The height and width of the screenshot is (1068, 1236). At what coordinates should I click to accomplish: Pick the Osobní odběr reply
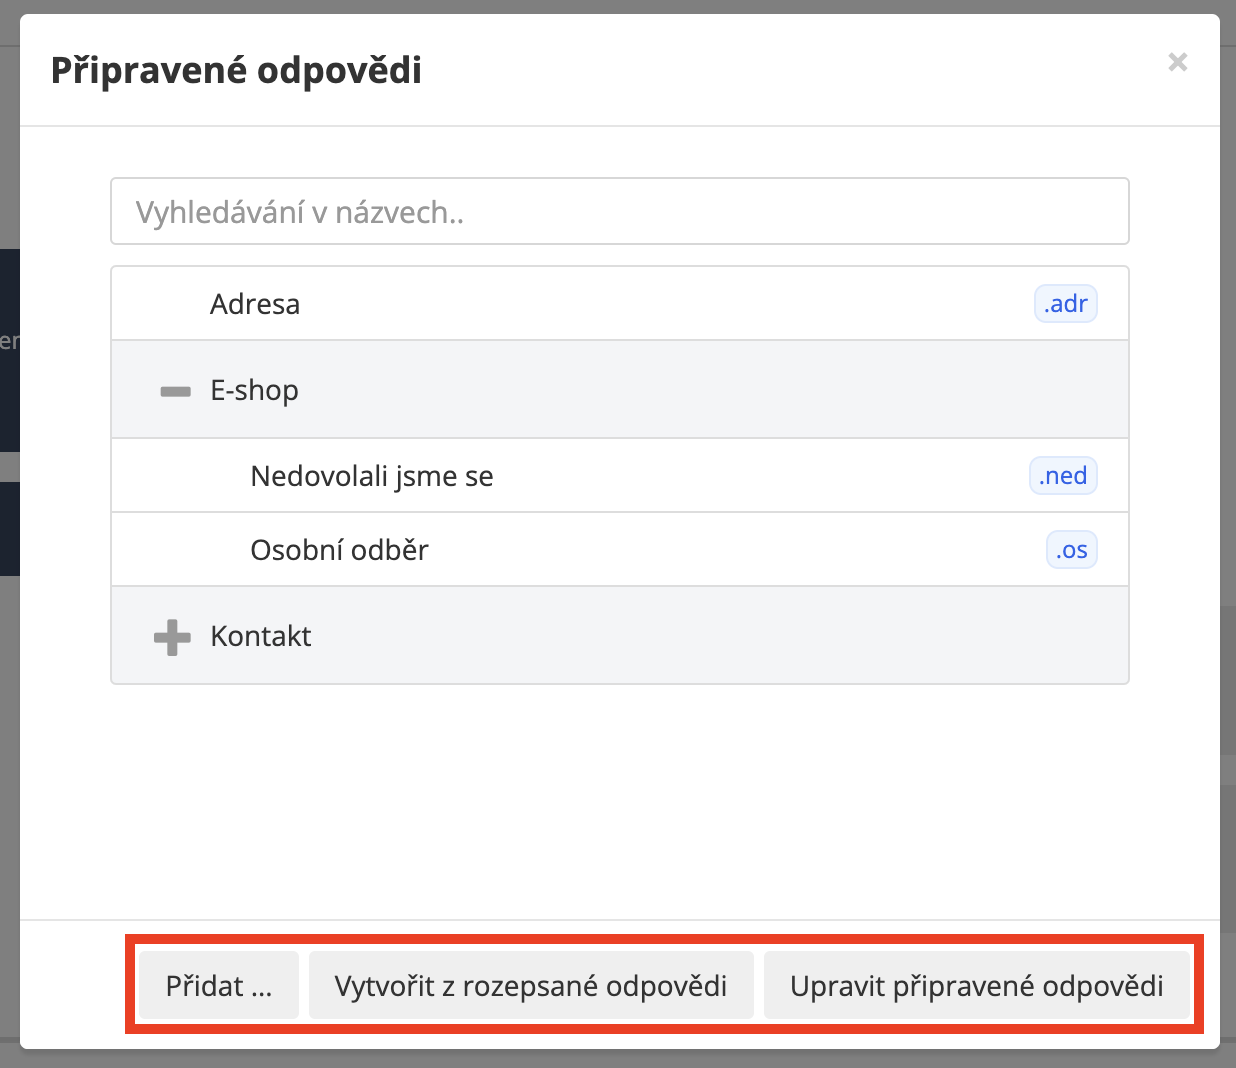tap(339, 550)
